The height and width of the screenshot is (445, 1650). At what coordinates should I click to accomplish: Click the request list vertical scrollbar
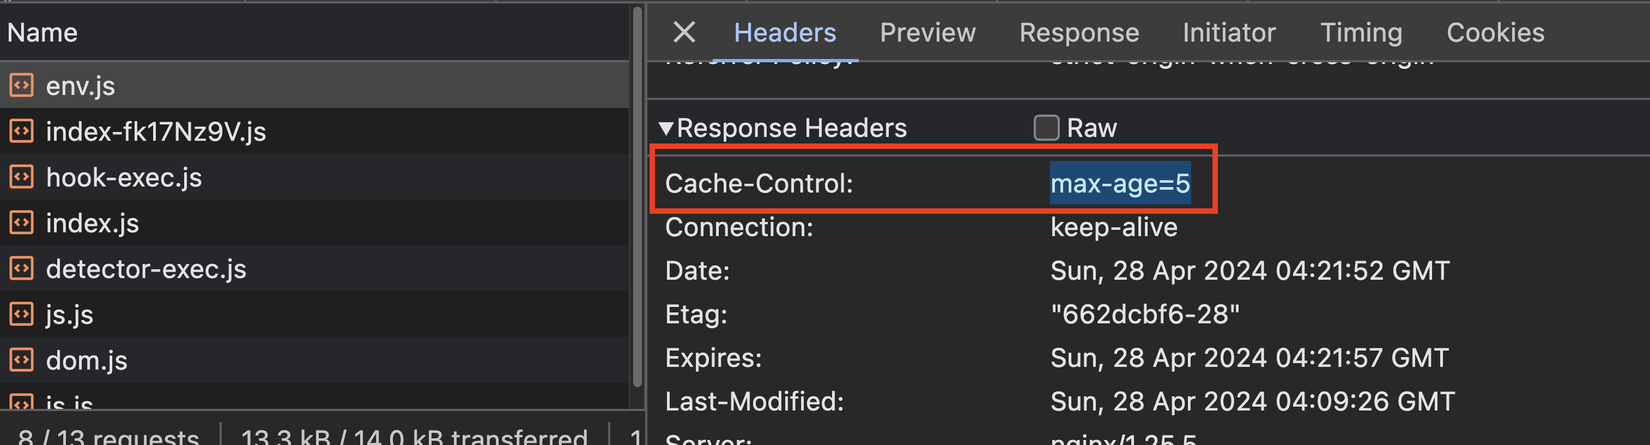[x=637, y=200]
